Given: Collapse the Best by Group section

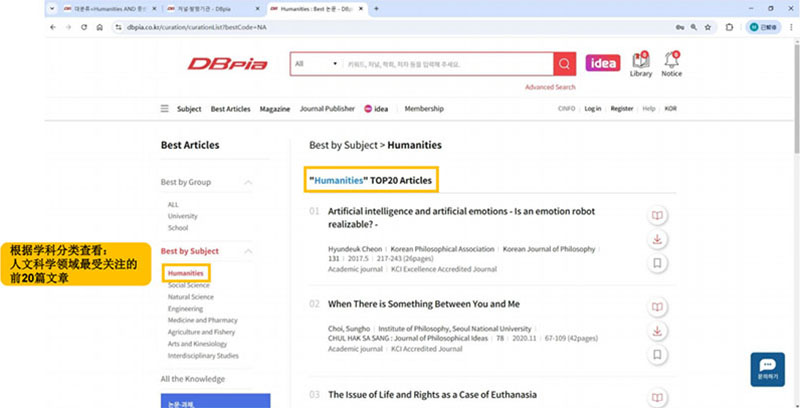Looking at the screenshot, I should point(248,182).
